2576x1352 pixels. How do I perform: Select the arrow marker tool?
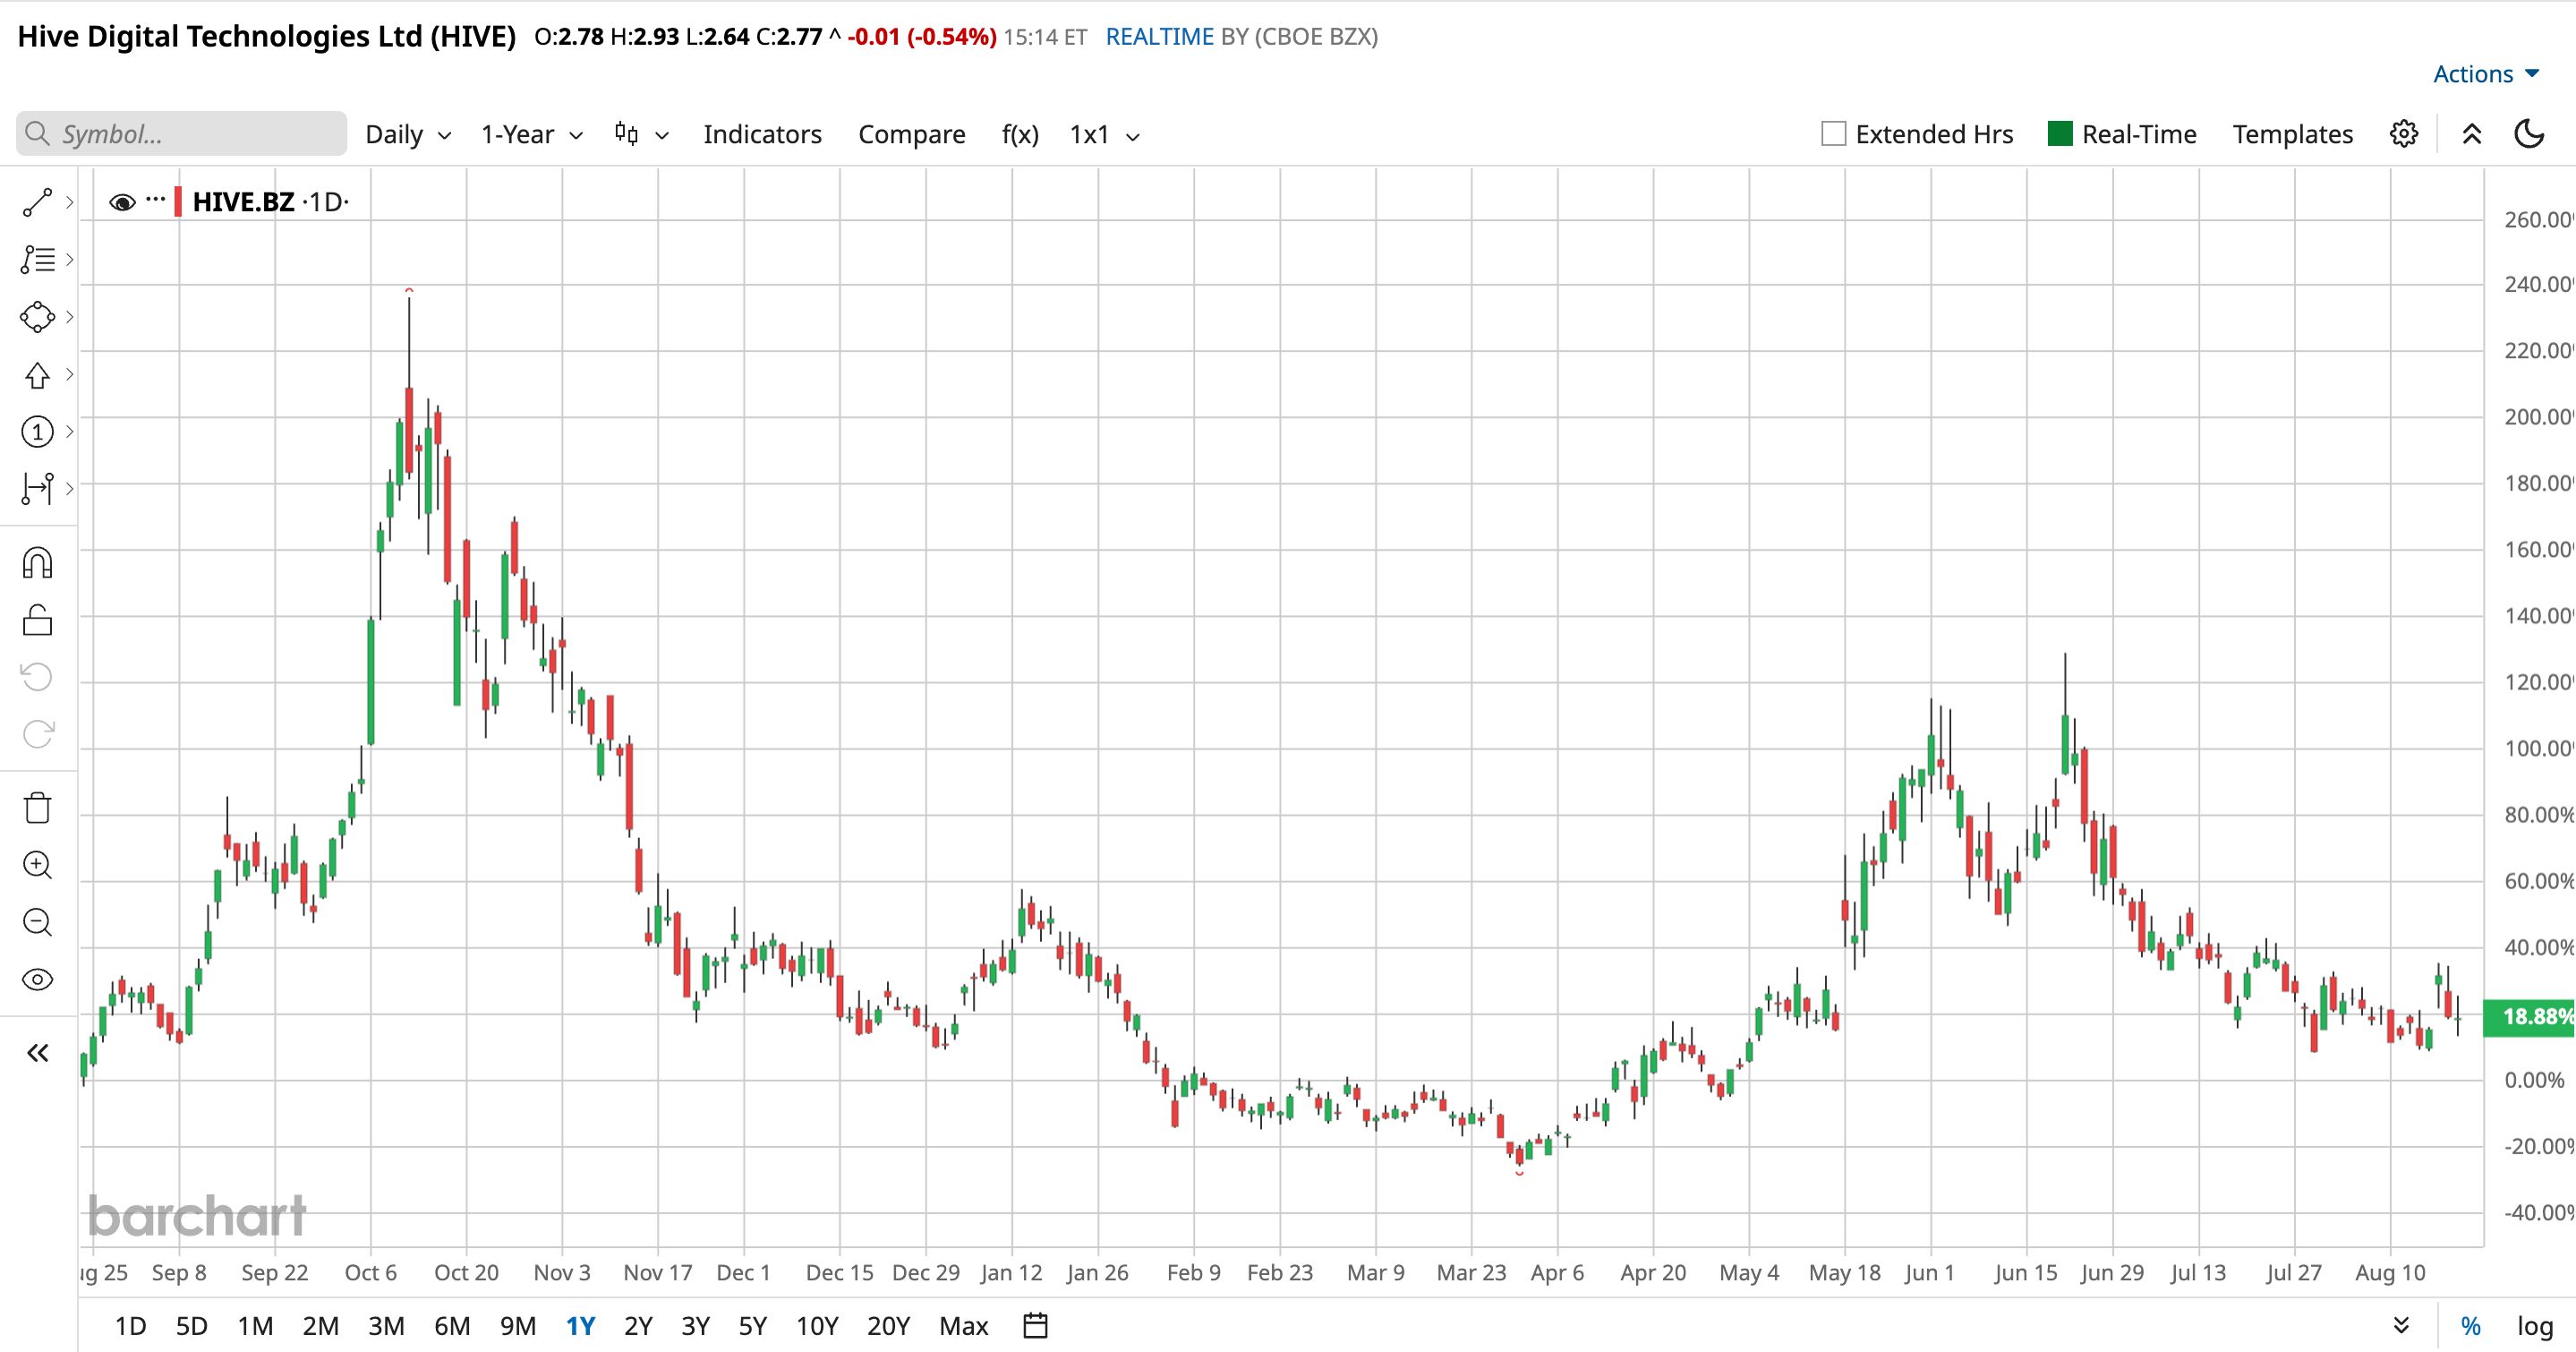pos(37,375)
